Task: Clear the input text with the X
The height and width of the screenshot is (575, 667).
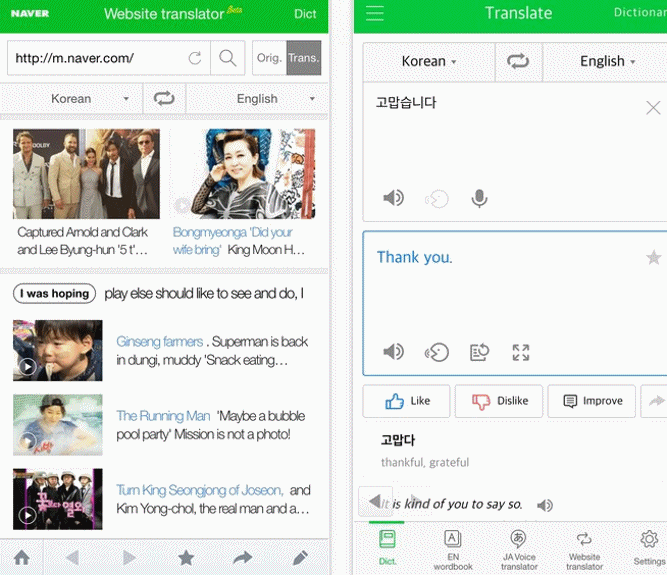Action: pos(653,108)
